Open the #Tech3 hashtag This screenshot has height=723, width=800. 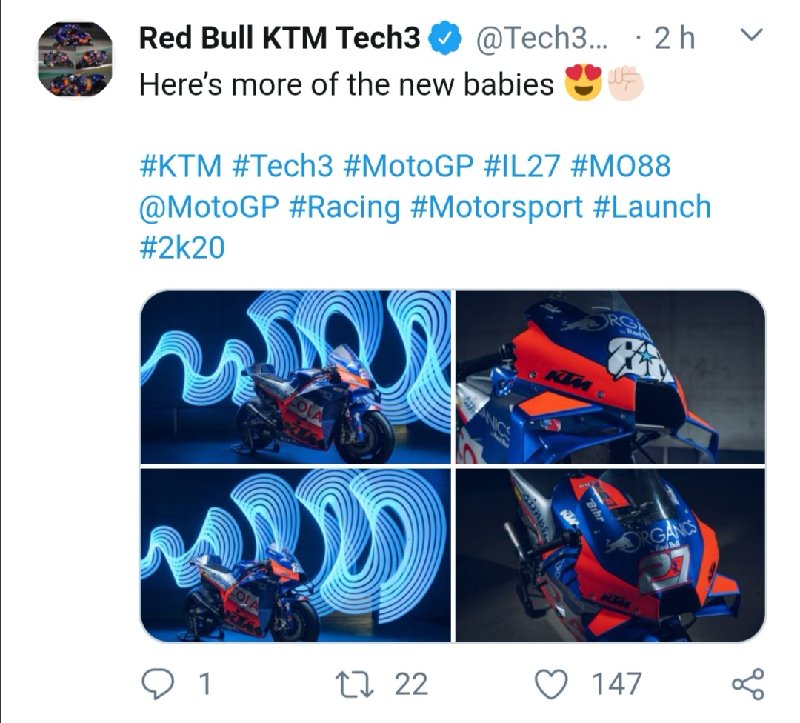(282, 166)
